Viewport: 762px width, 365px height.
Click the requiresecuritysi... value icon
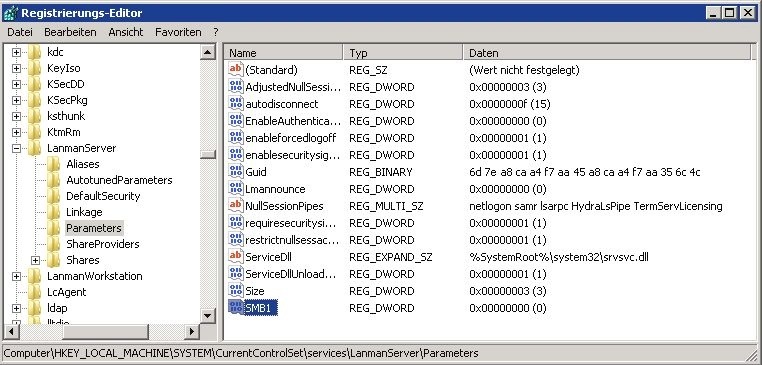[236, 223]
